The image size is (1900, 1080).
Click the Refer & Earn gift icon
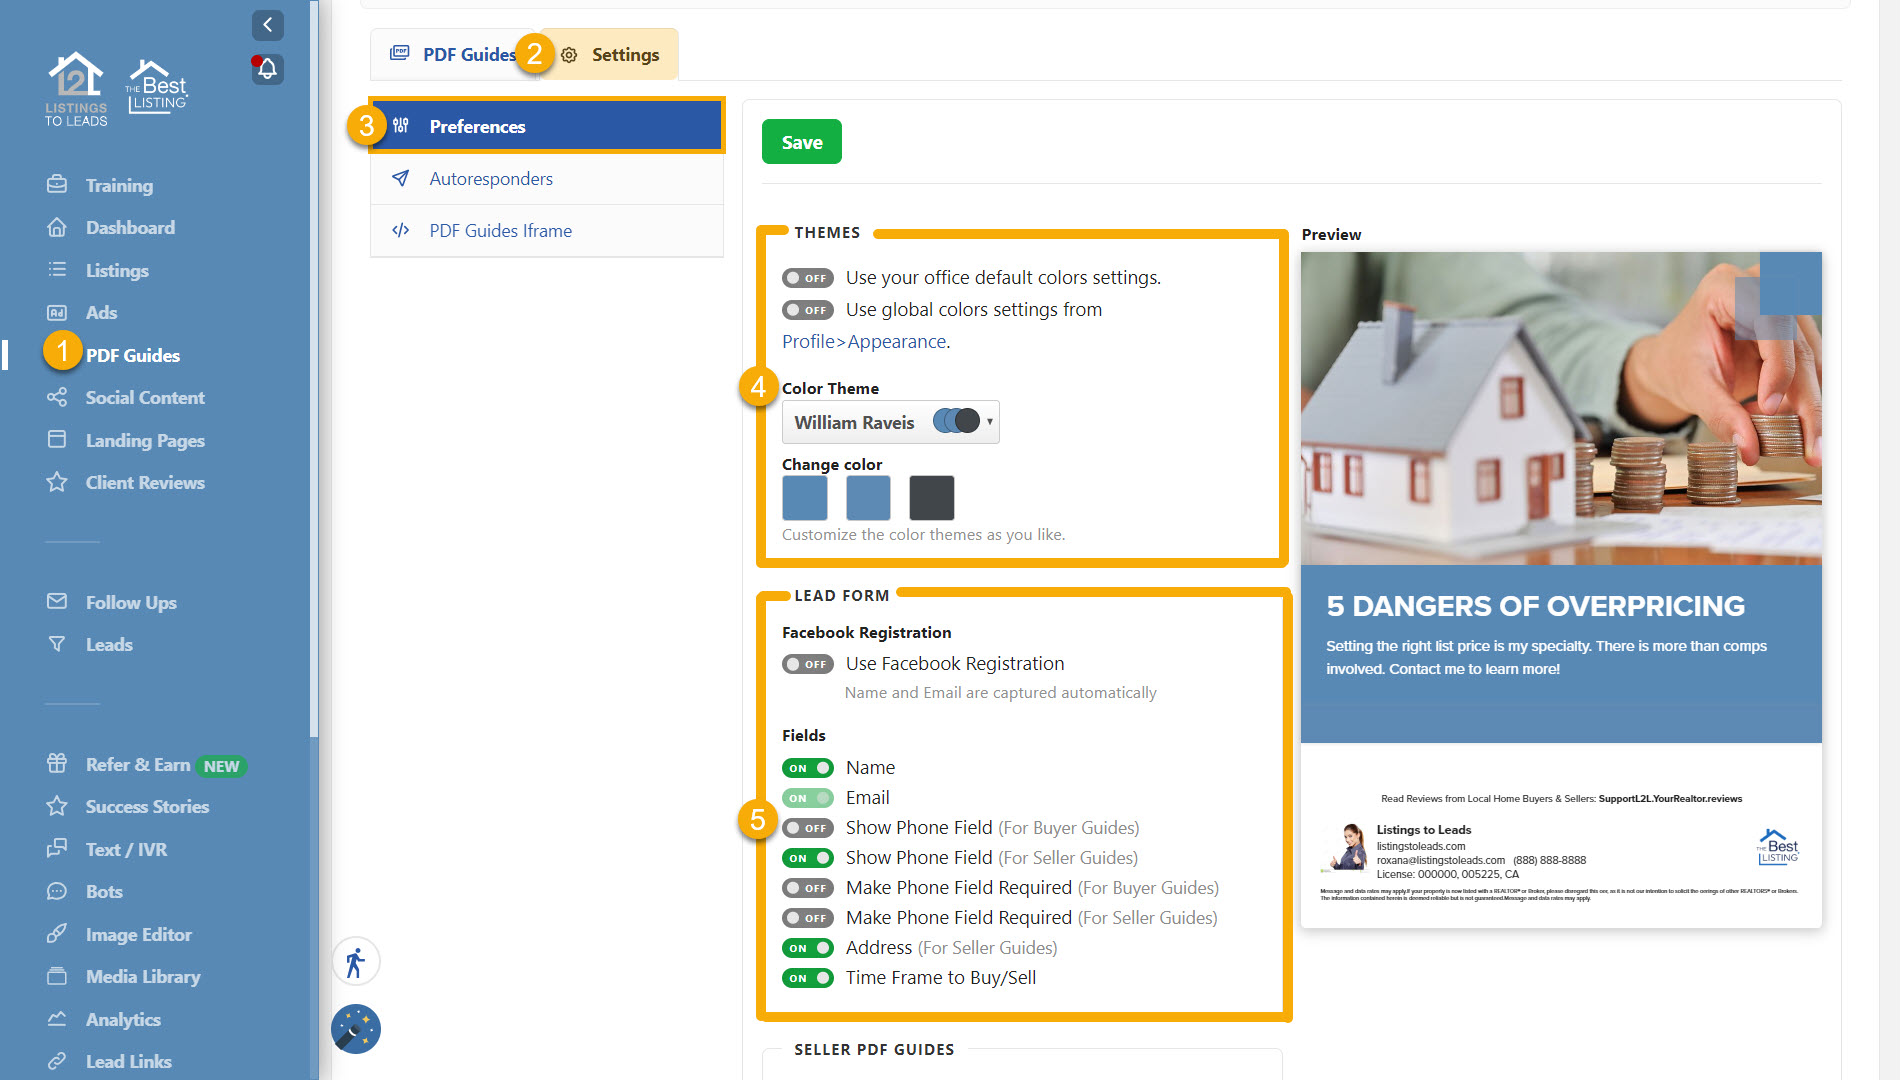[x=57, y=765]
